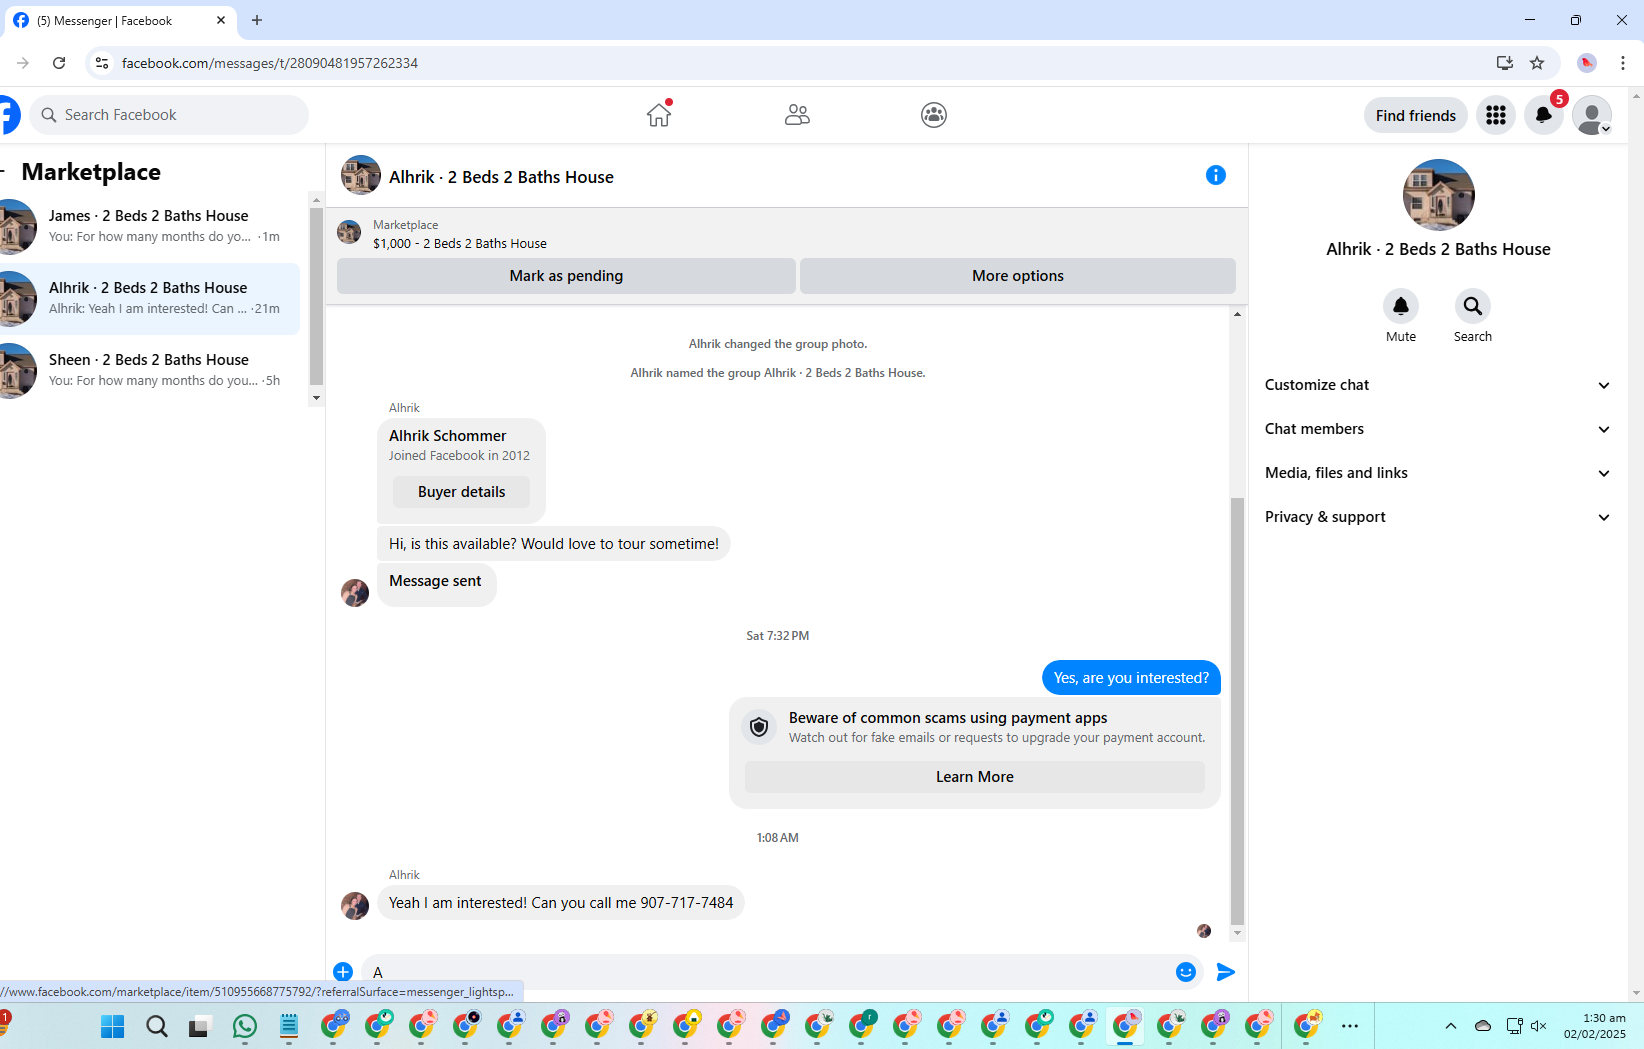Open a new browser tab
Screen dimensions: 1644x1049
[257, 20]
